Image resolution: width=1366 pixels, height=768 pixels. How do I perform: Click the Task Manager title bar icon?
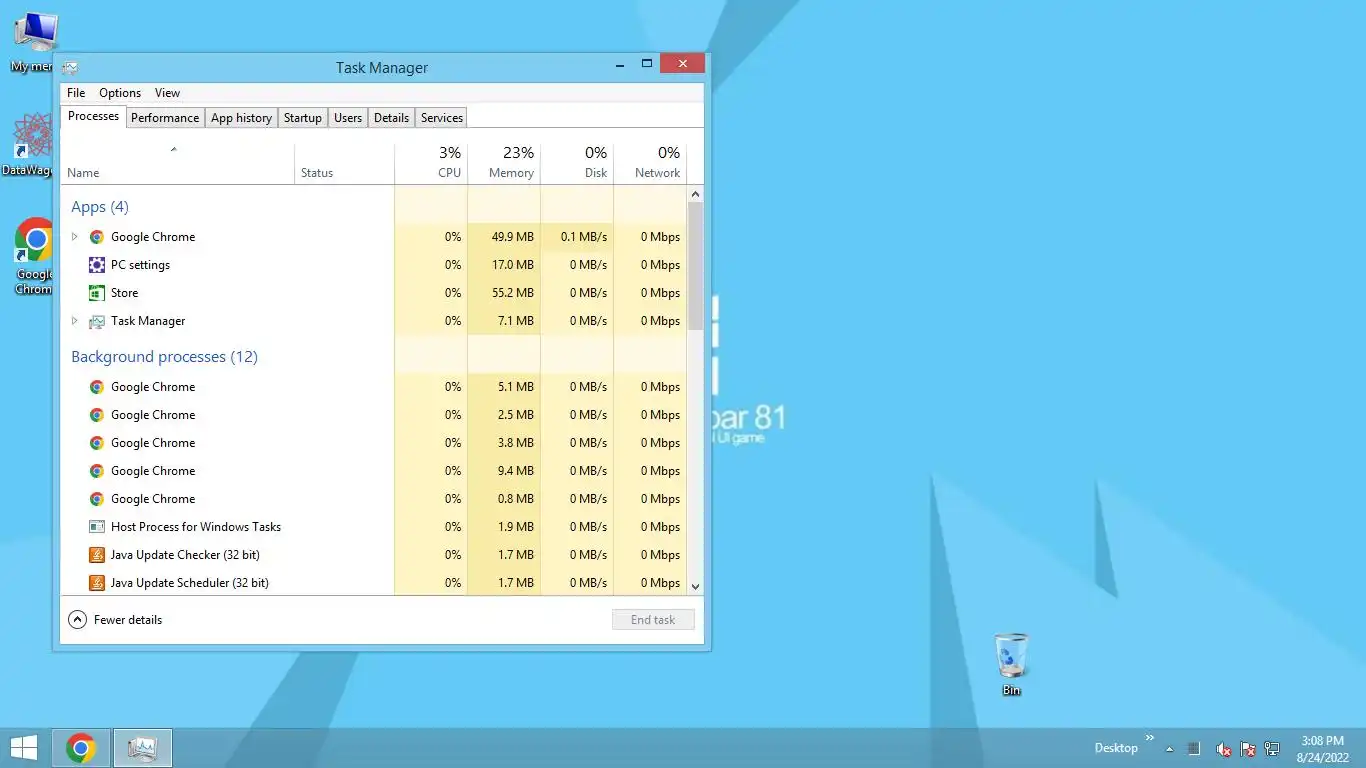click(70, 68)
